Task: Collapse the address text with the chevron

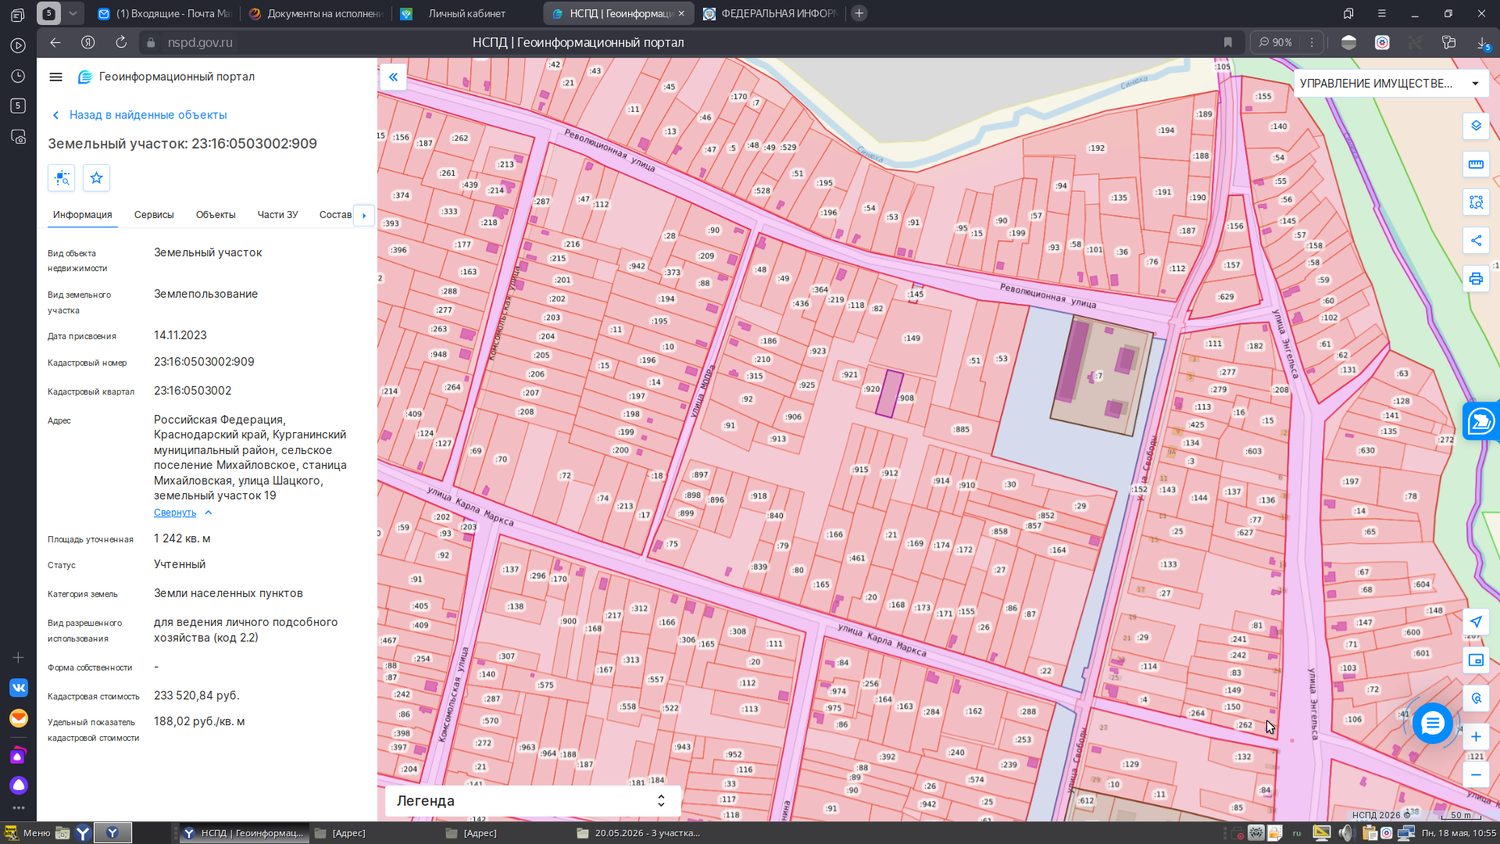Action: click(x=208, y=513)
